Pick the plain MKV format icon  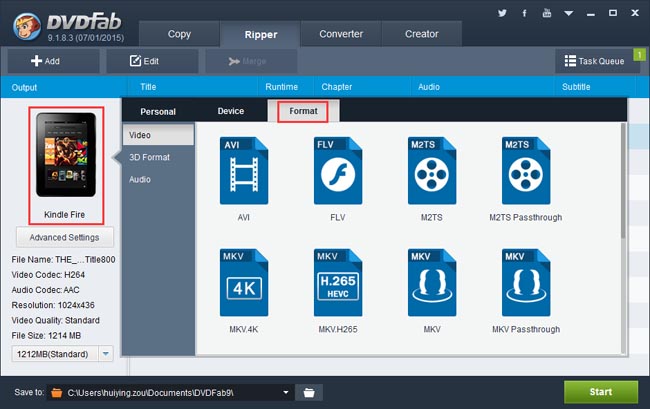pos(432,283)
